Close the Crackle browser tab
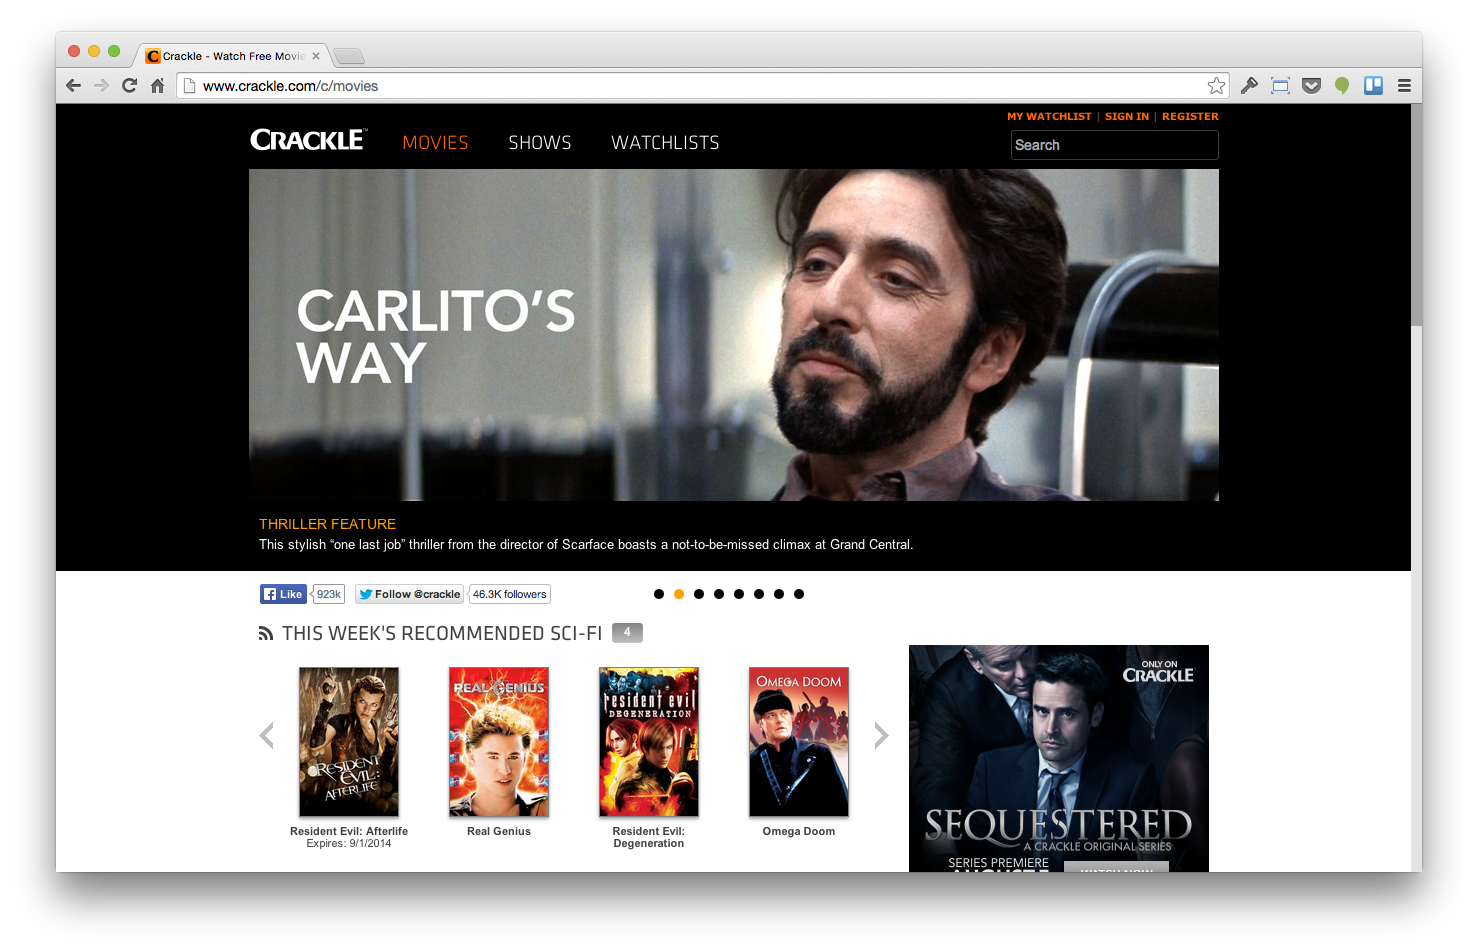1478x952 pixels. pos(316,56)
